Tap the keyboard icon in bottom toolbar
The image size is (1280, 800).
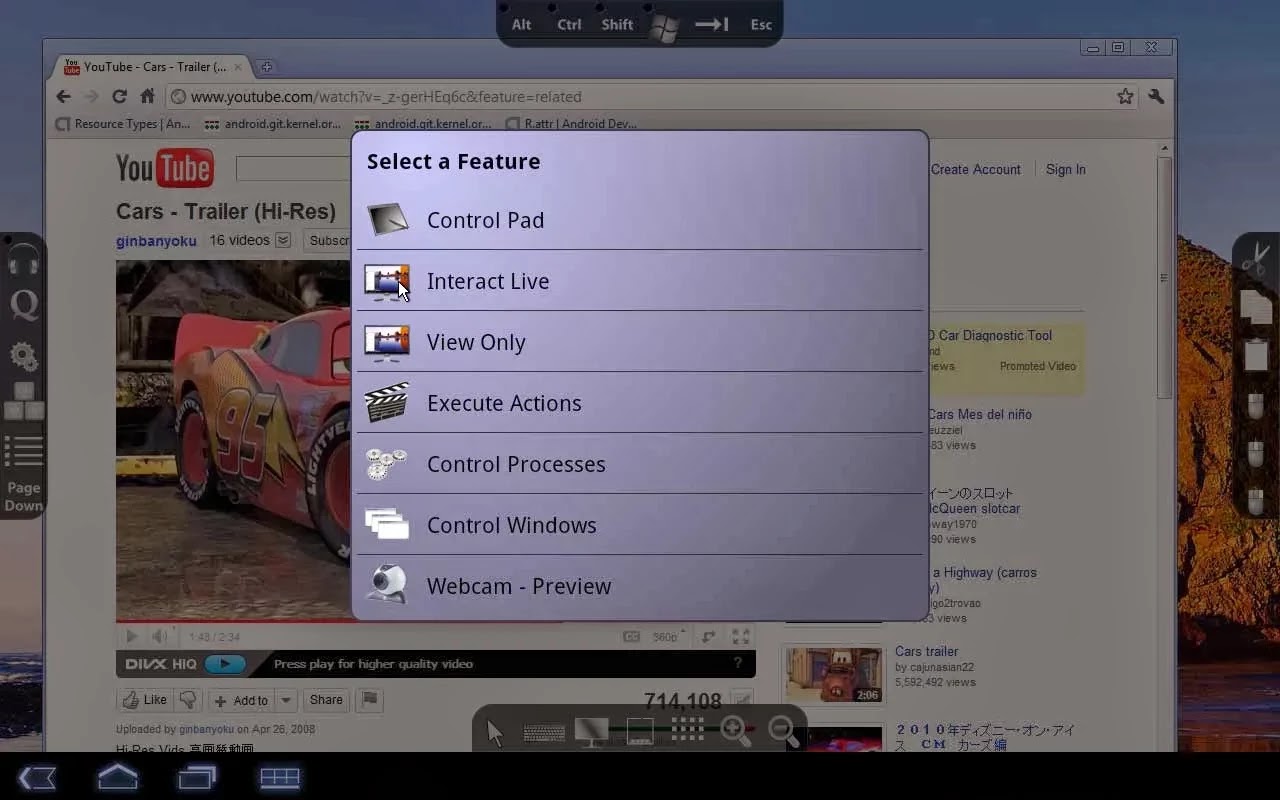(544, 734)
